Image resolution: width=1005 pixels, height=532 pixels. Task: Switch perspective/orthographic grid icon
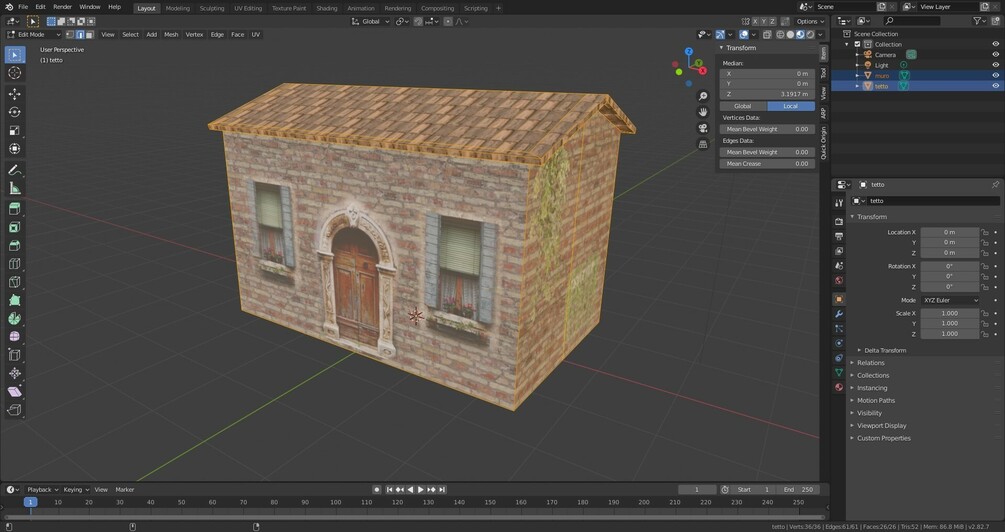pyautogui.click(x=703, y=144)
